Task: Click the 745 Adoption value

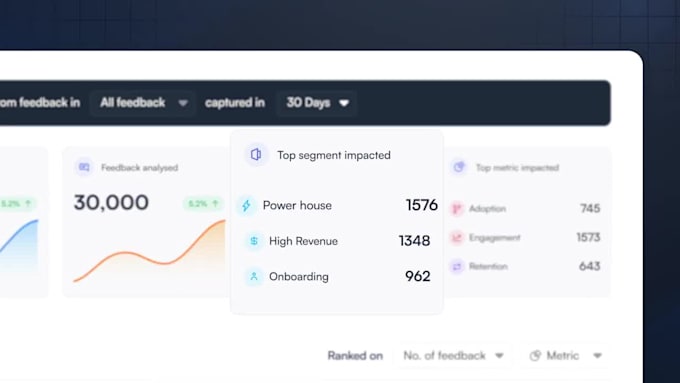Action: click(x=590, y=209)
